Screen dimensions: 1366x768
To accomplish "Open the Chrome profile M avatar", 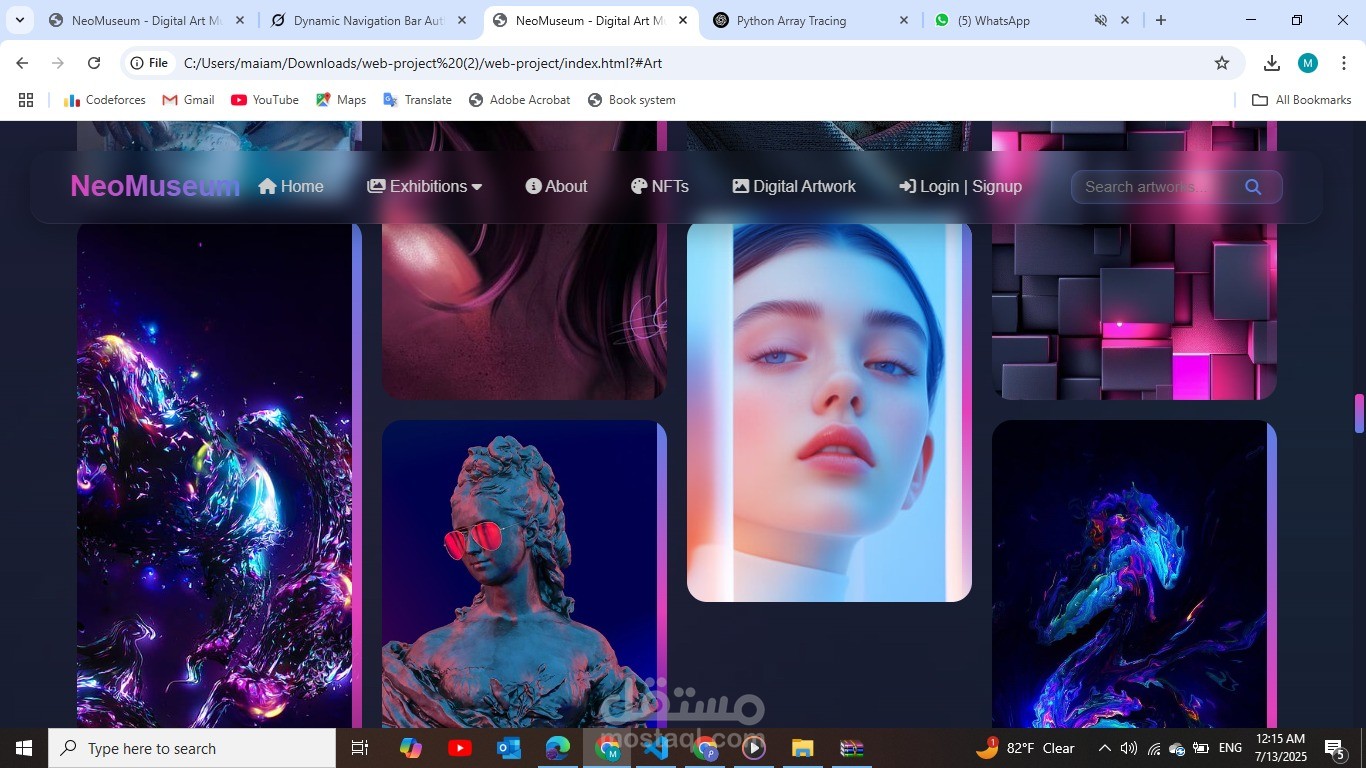I will [x=1308, y=63].
